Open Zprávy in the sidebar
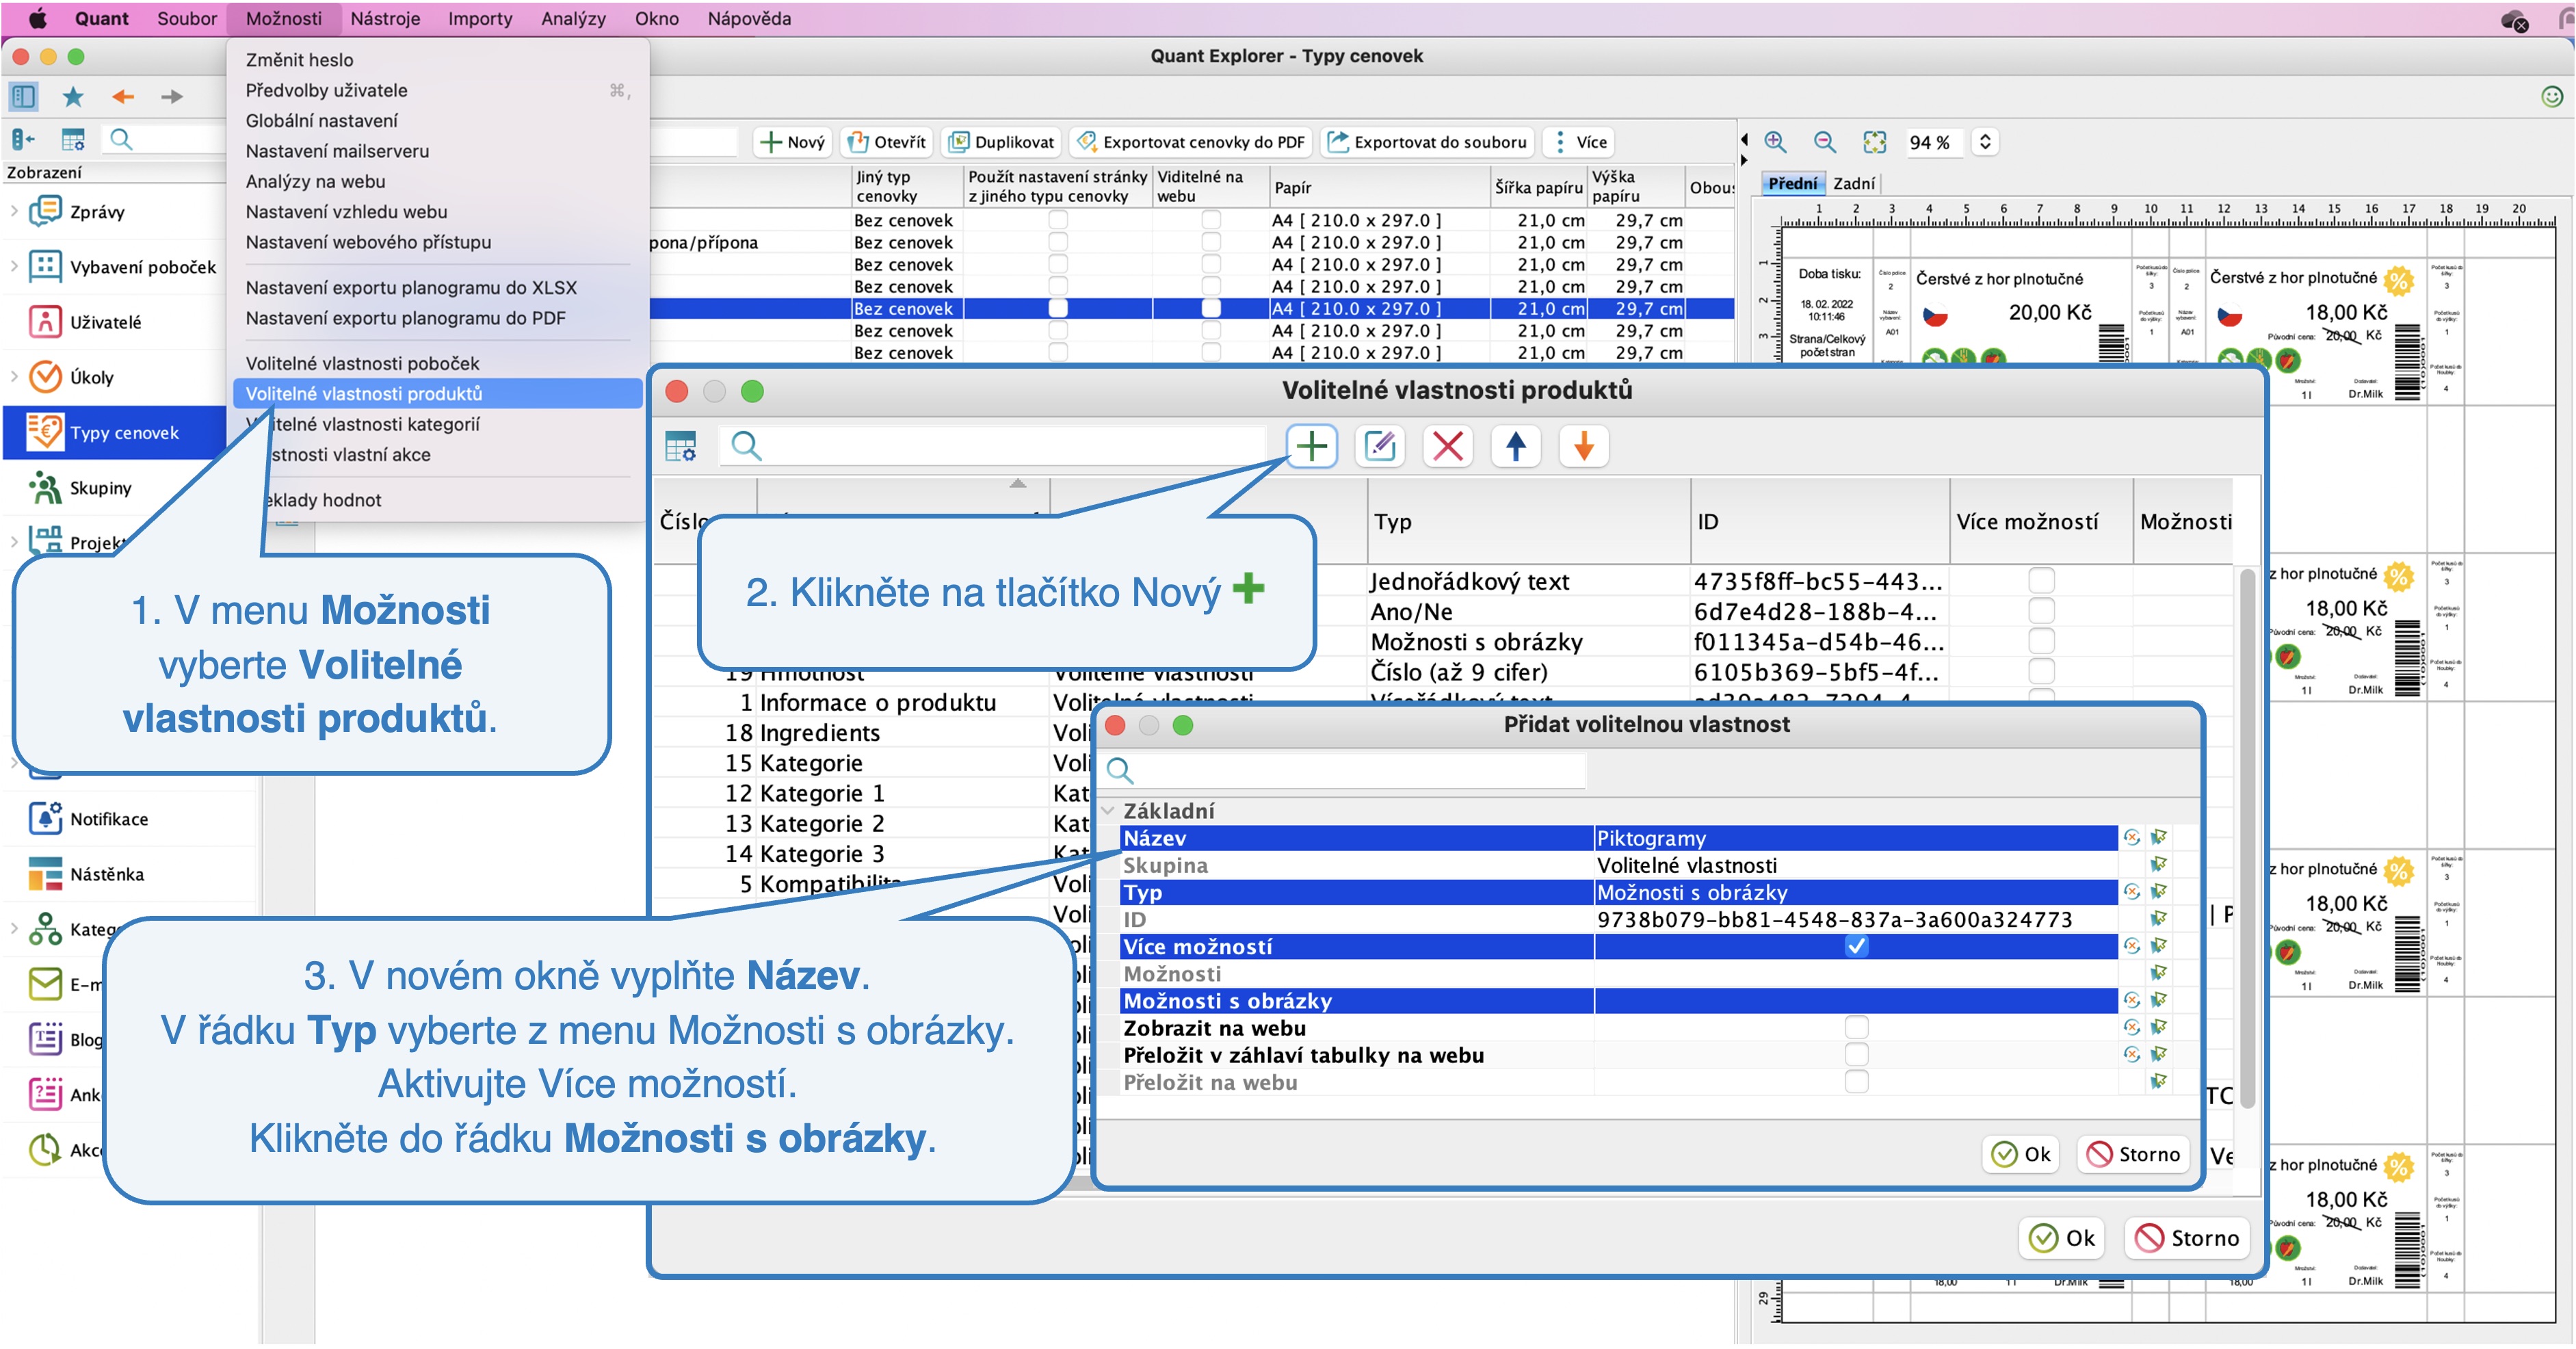The height and width of the screenshot is (1349, 2576). 97,212
